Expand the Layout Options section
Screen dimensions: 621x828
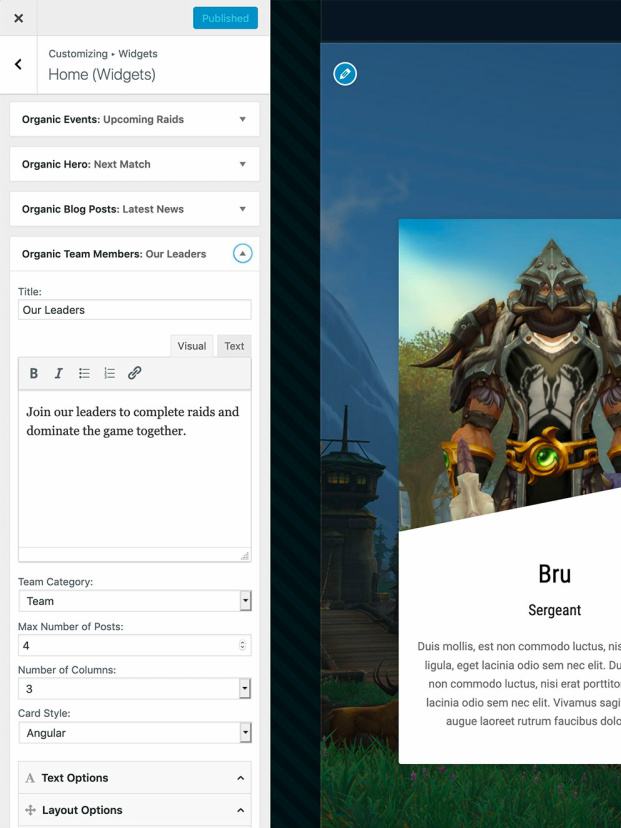[135, 810]
